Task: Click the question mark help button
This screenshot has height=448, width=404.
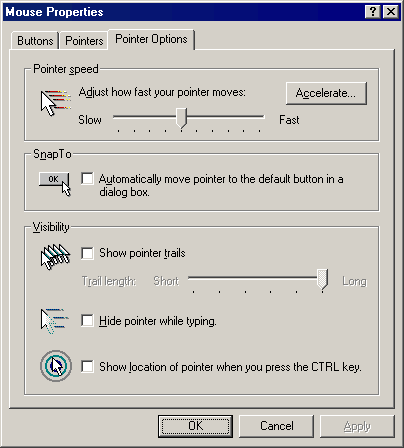Action: 373,12
